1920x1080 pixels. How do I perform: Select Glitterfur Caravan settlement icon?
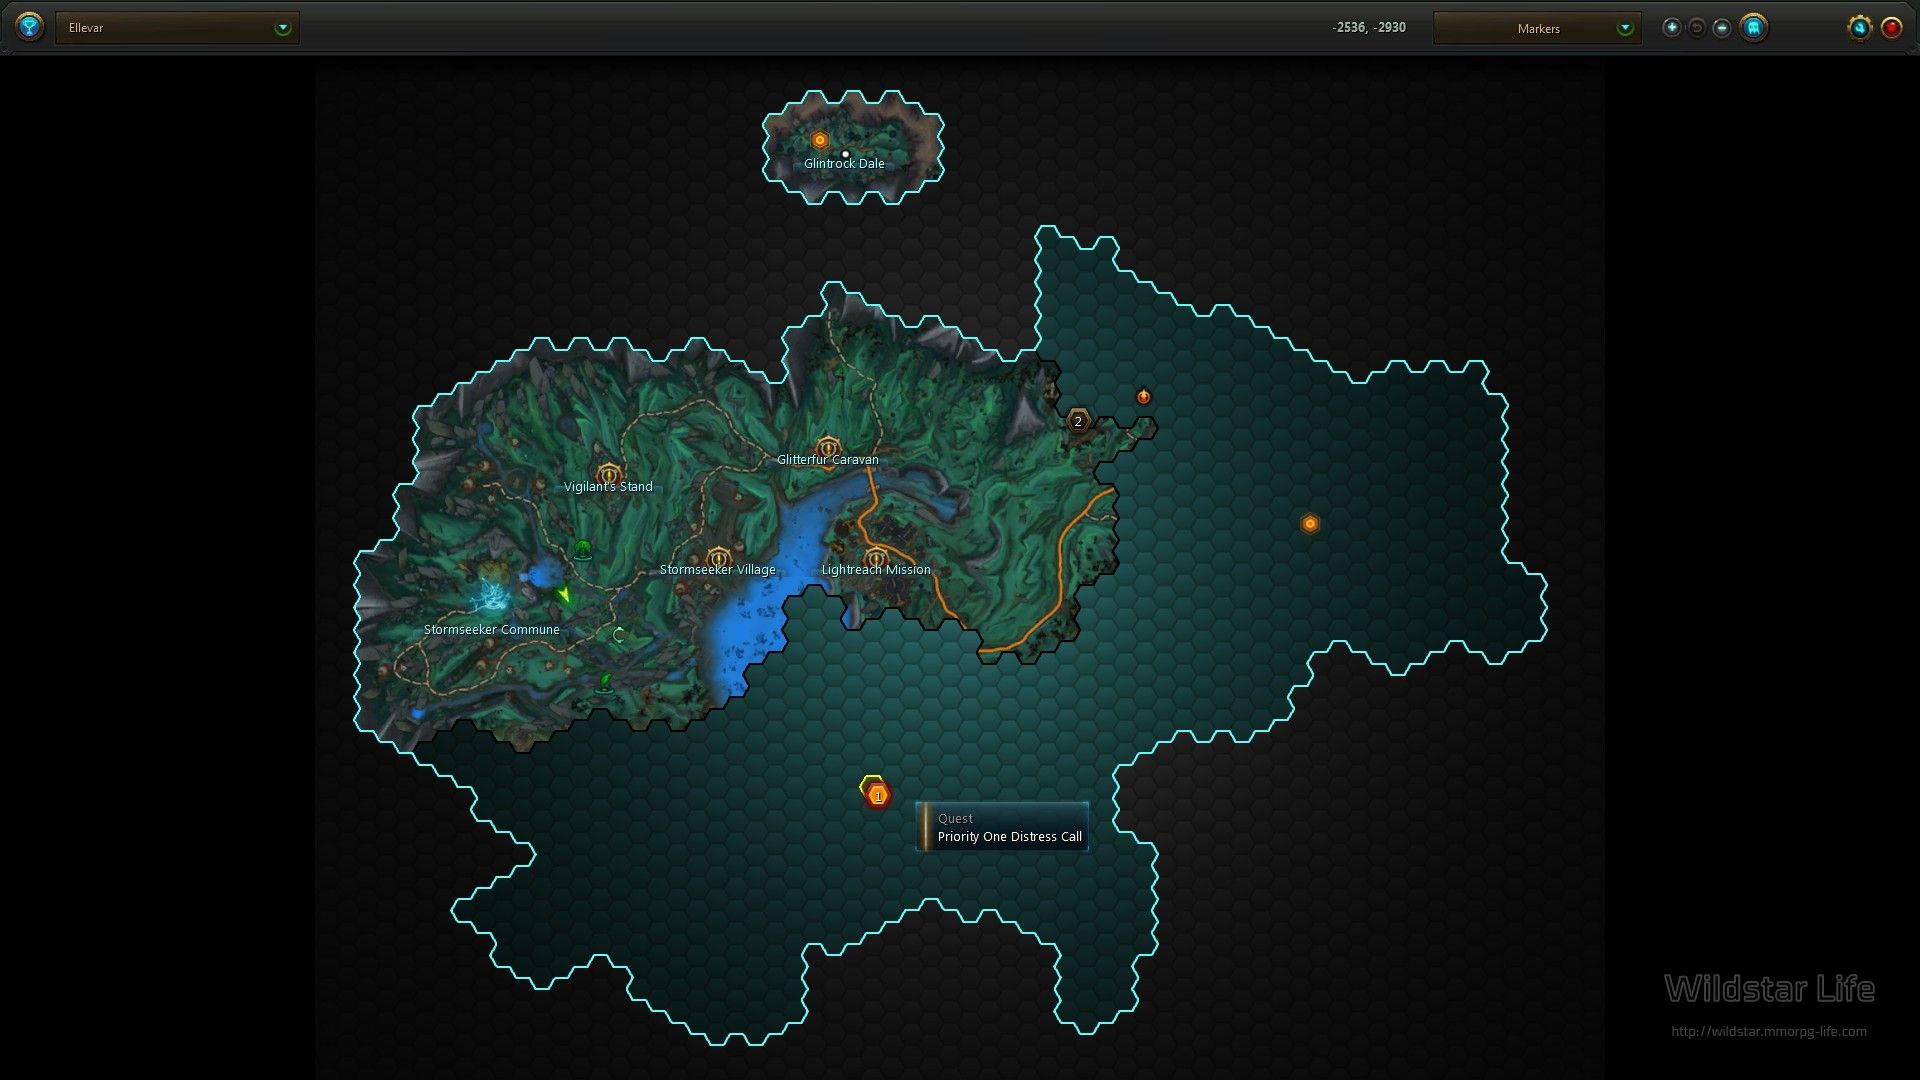(x=828, y=447)
